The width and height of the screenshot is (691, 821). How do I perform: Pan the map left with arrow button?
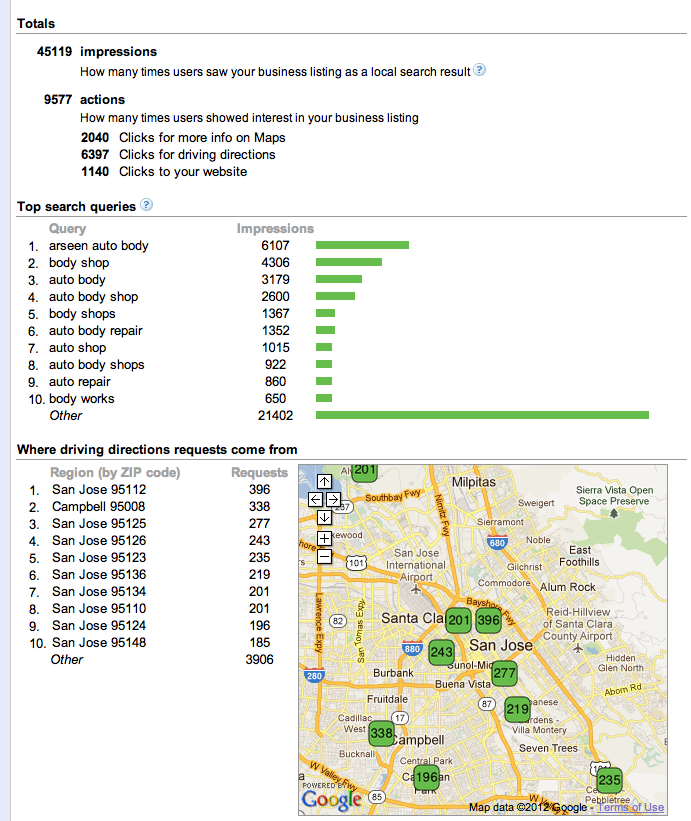tap(315, 500)
